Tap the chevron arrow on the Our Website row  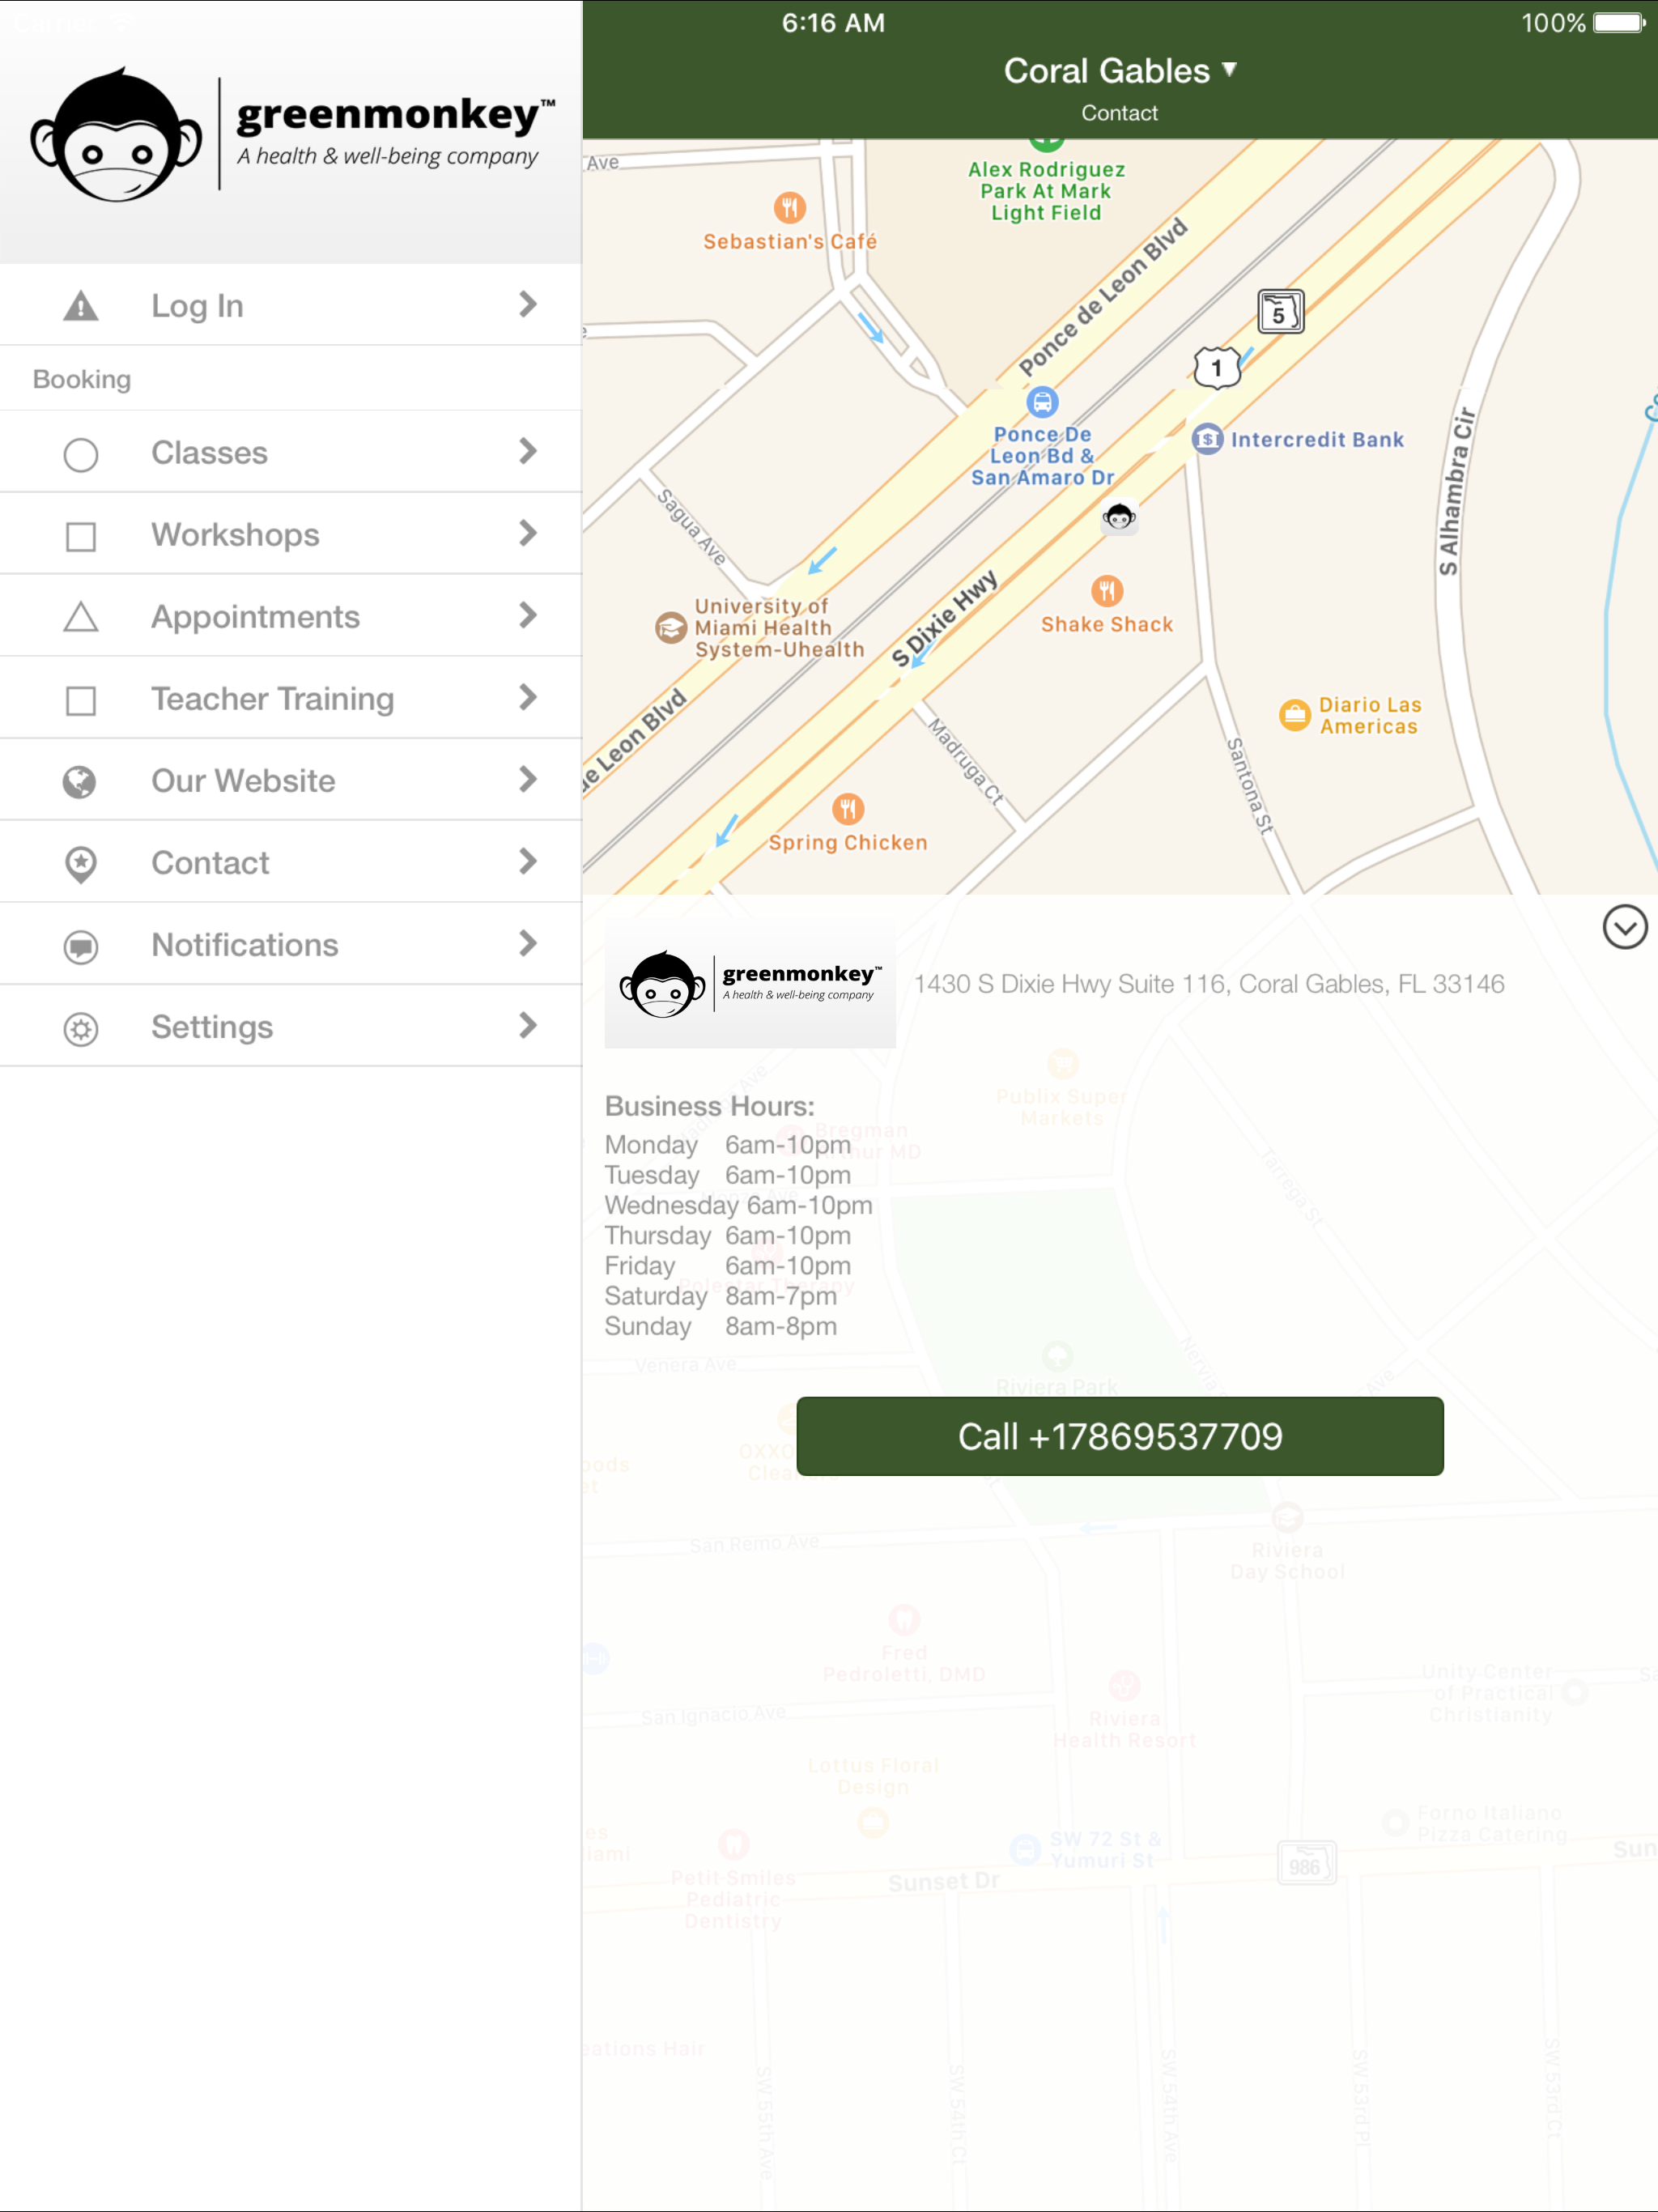pyautogui.click(x=528, y=780)
